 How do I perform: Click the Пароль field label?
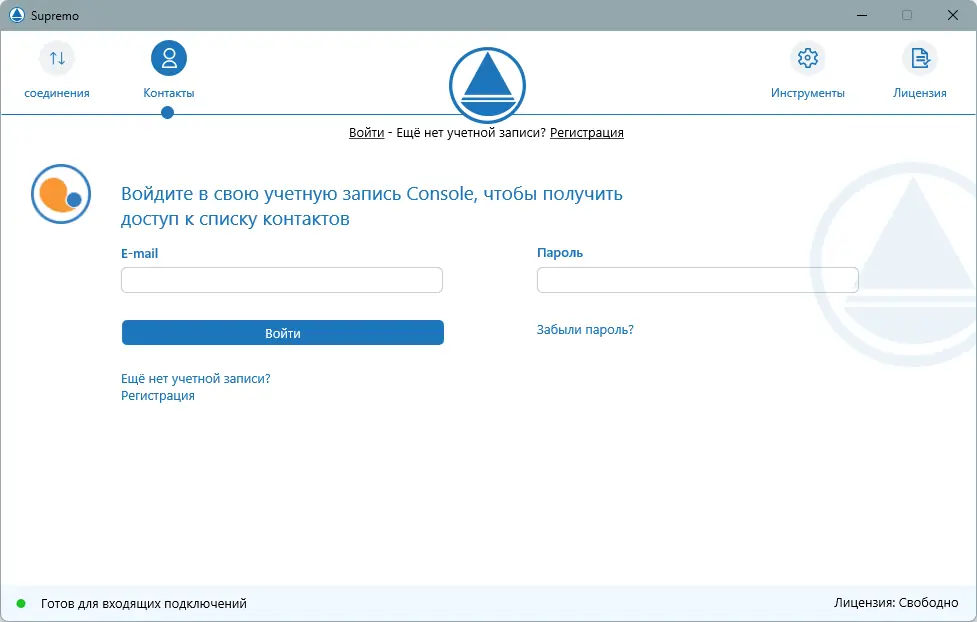tap(560, 253)
